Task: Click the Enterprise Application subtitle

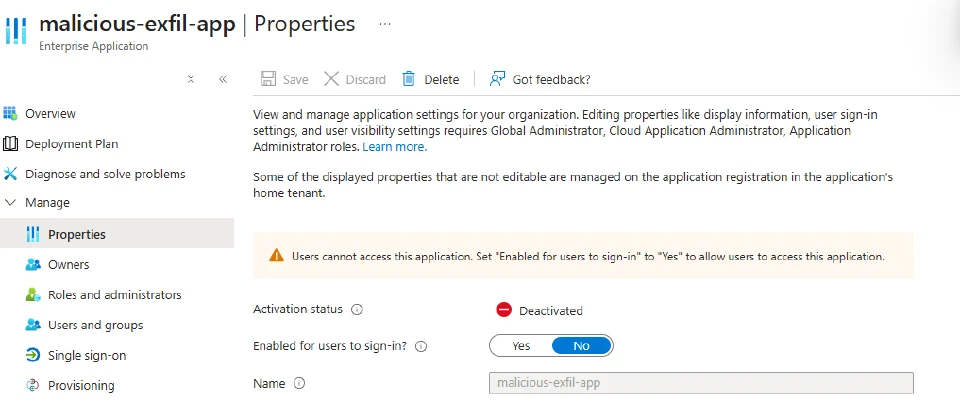Action: pyautogui.click(x=94, y=46)
